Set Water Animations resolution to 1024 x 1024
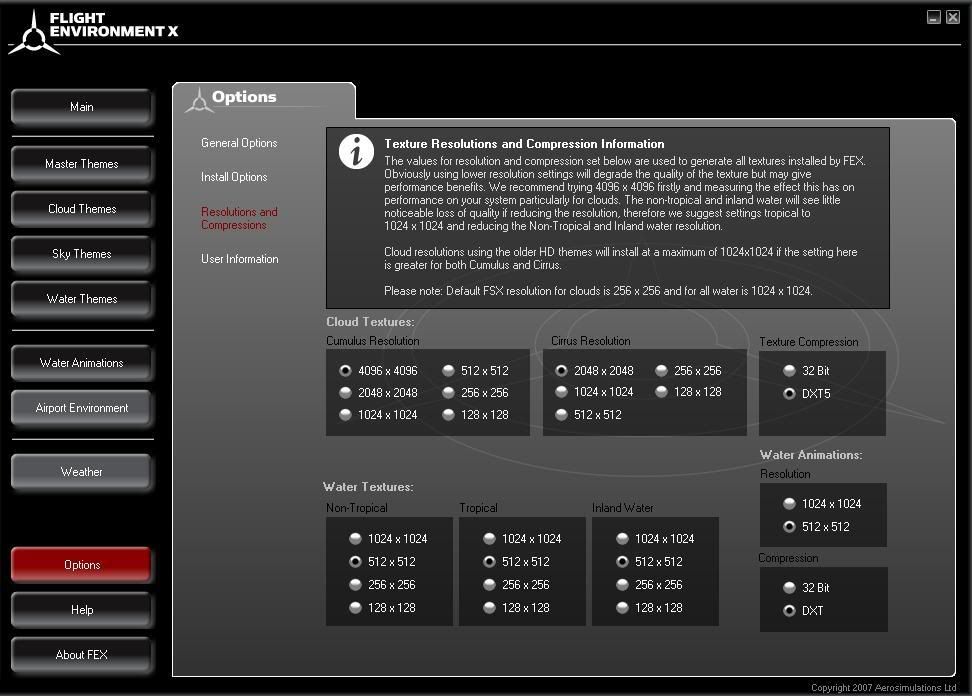Image resolution: width=972 pixels, height=696 pixels. pyautogui.click(x=789, y=504)
